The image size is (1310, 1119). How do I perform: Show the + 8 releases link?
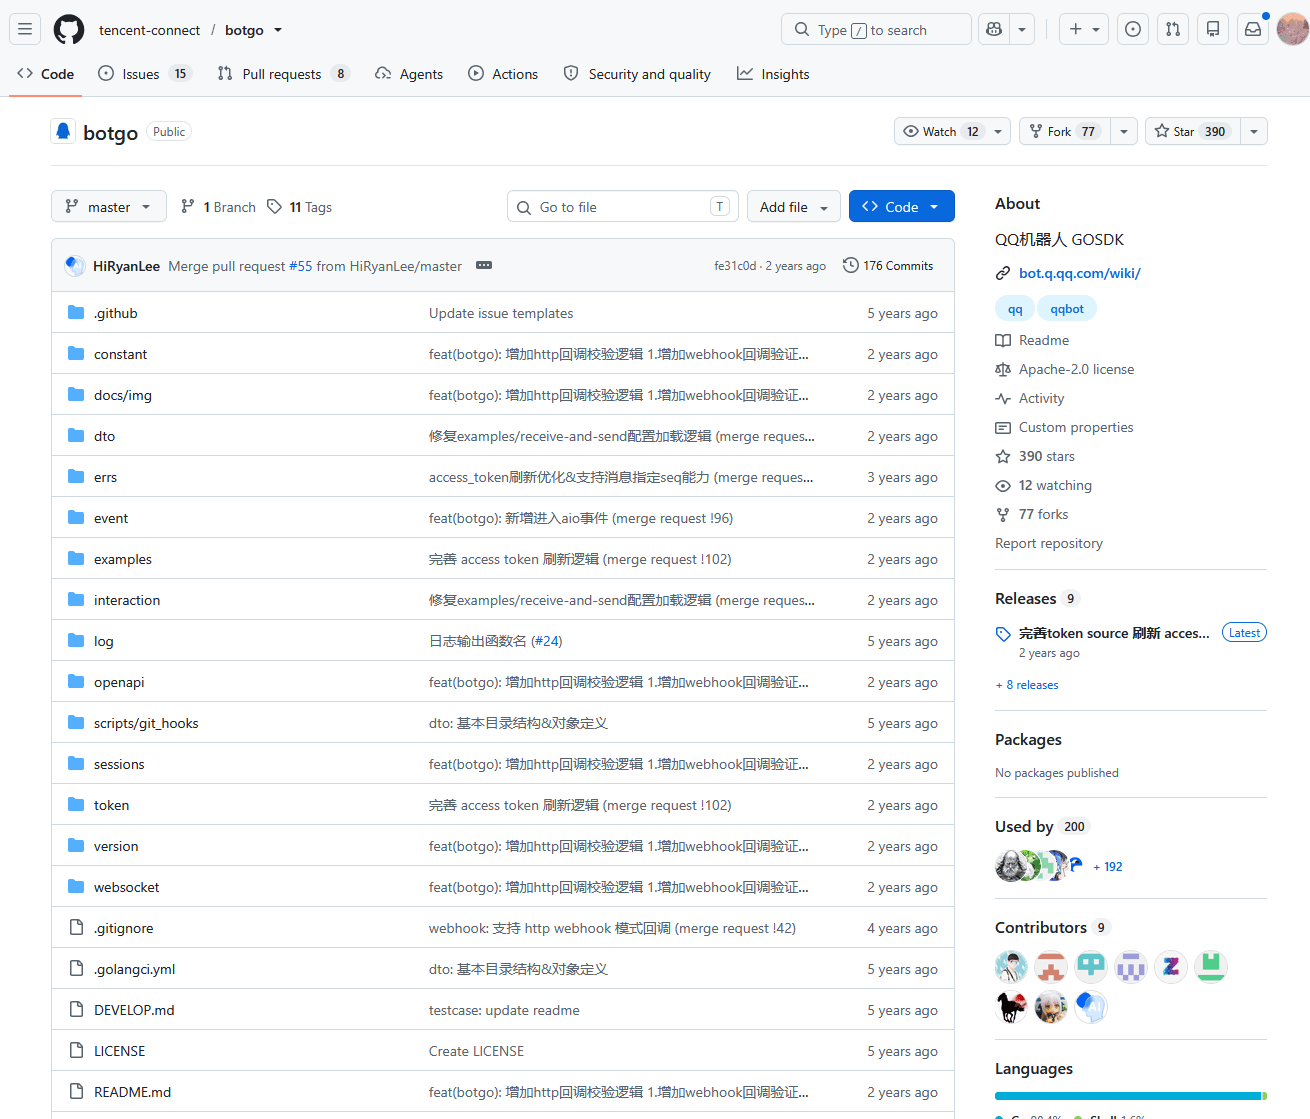[x=1027, y=685]
